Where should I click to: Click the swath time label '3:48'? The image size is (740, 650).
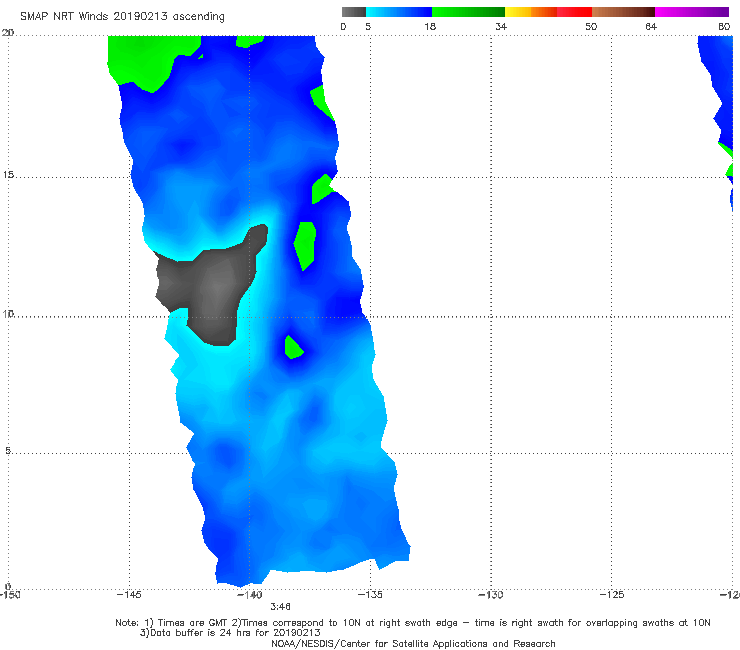tap(280, 607)
